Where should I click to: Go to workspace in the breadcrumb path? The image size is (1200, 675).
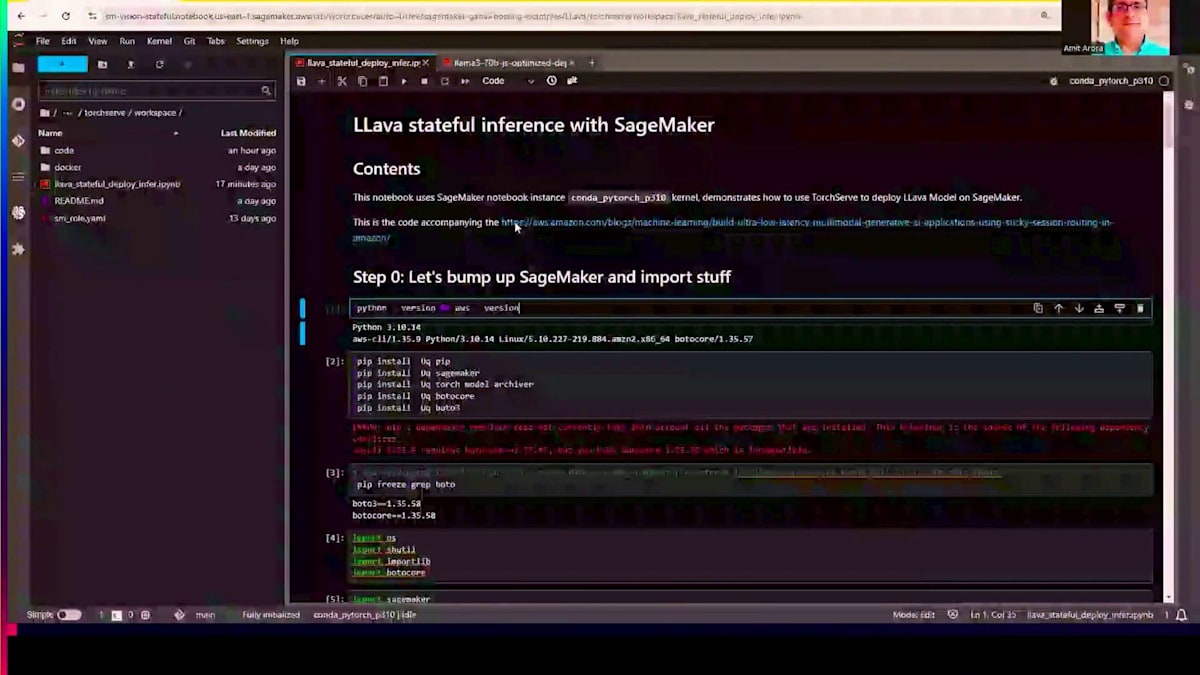(x=155, y=113)
